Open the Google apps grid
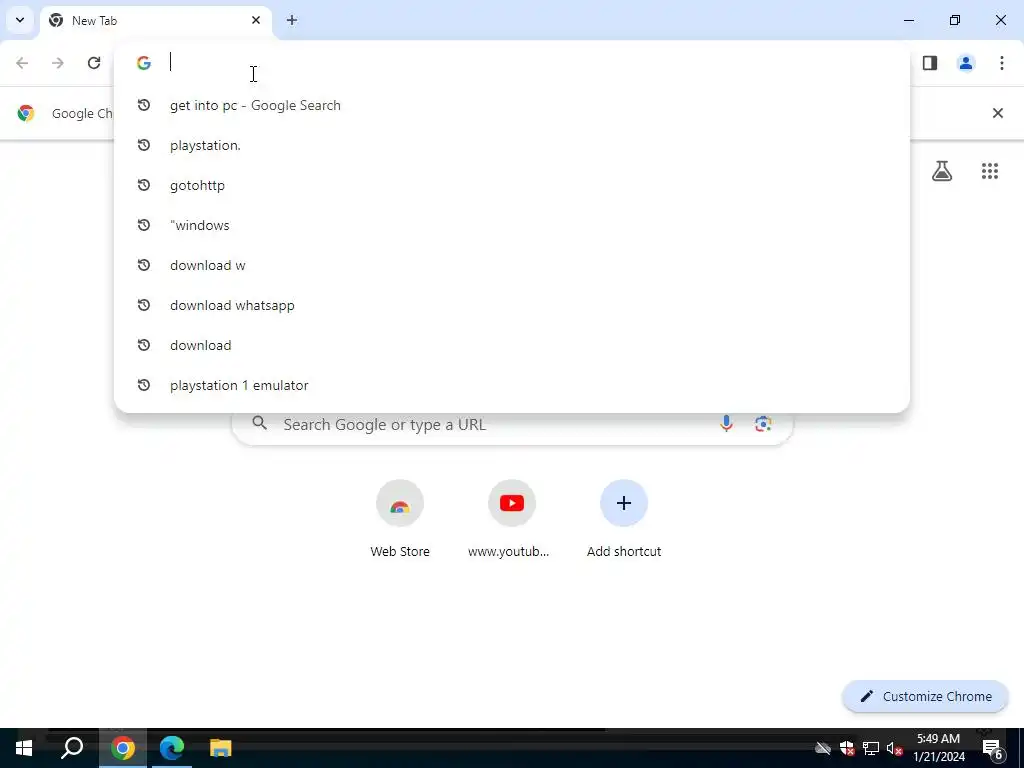Image resolution: width=1024 pixels, height=768 pixels. coord(990,171)
